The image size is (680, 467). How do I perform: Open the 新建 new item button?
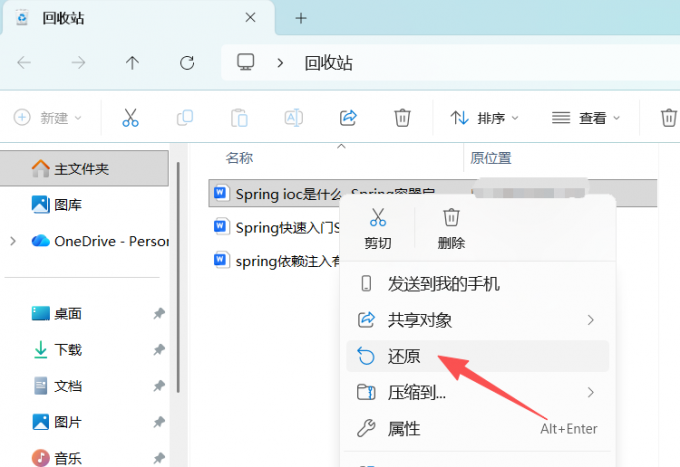(x=47, y=118)
